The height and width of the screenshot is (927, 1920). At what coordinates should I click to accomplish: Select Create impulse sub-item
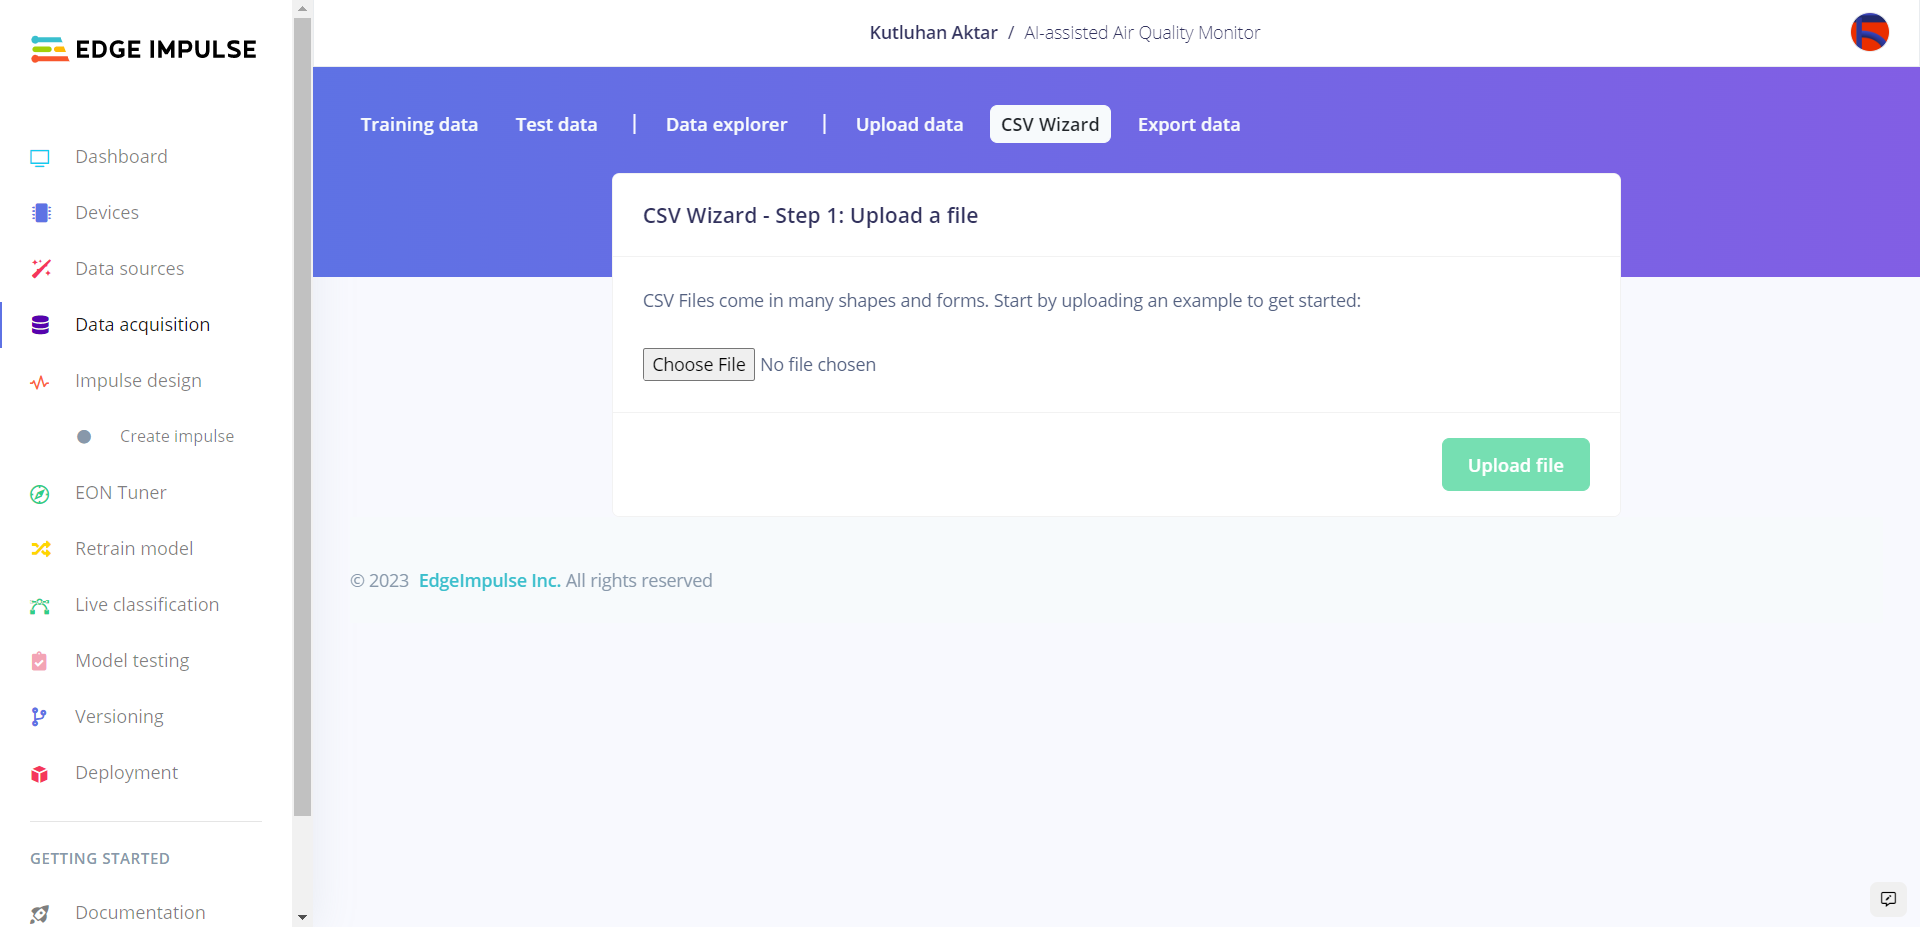pos(177,437)
